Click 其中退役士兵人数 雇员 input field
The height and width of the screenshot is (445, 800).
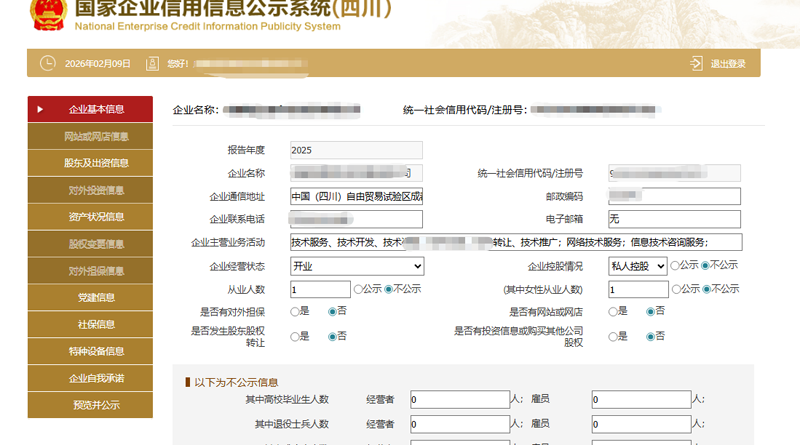[641, 424]
